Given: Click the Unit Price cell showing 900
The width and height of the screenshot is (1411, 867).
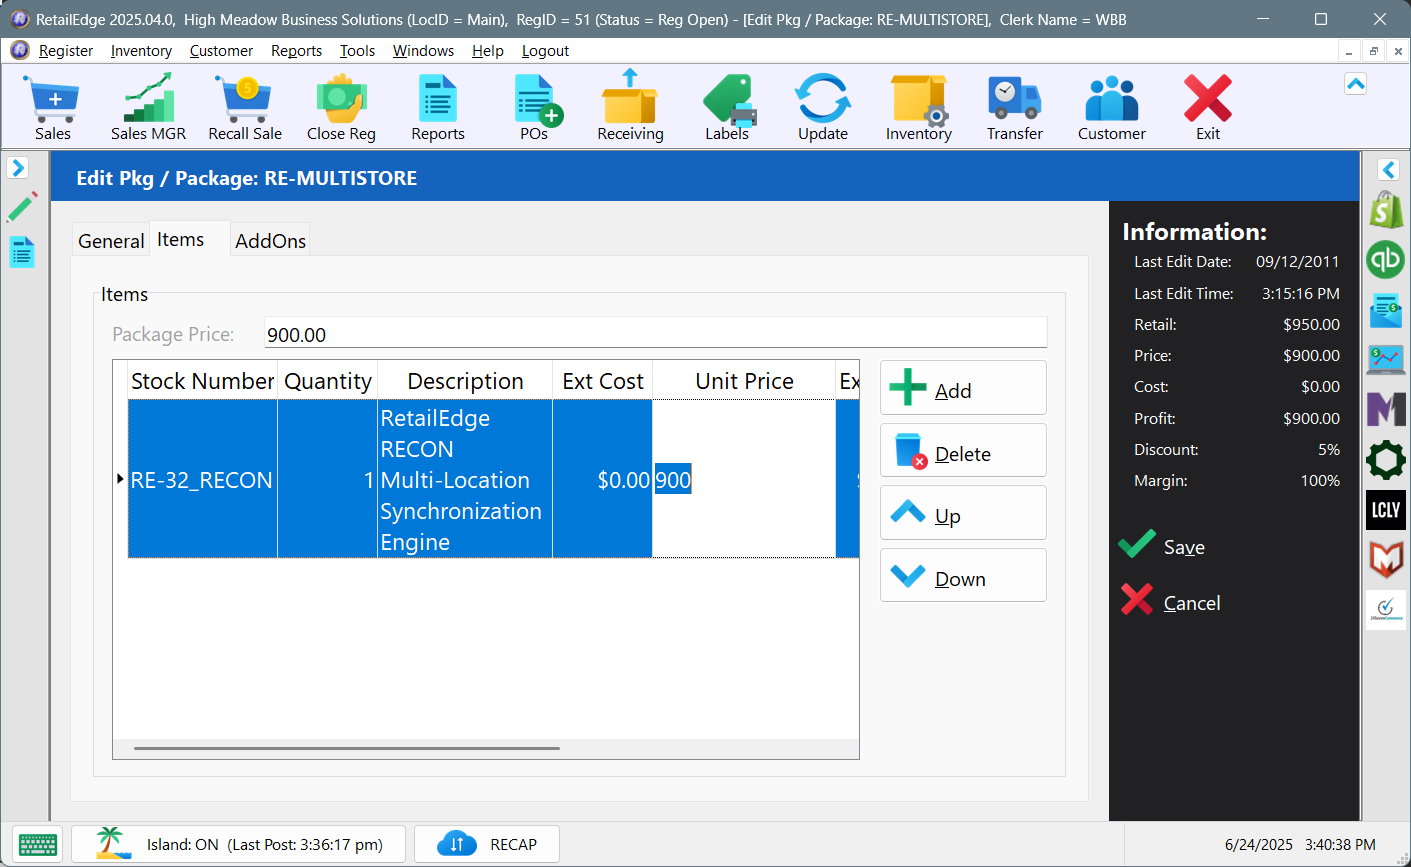Looking at the screenshot, I should pos(744,480).
